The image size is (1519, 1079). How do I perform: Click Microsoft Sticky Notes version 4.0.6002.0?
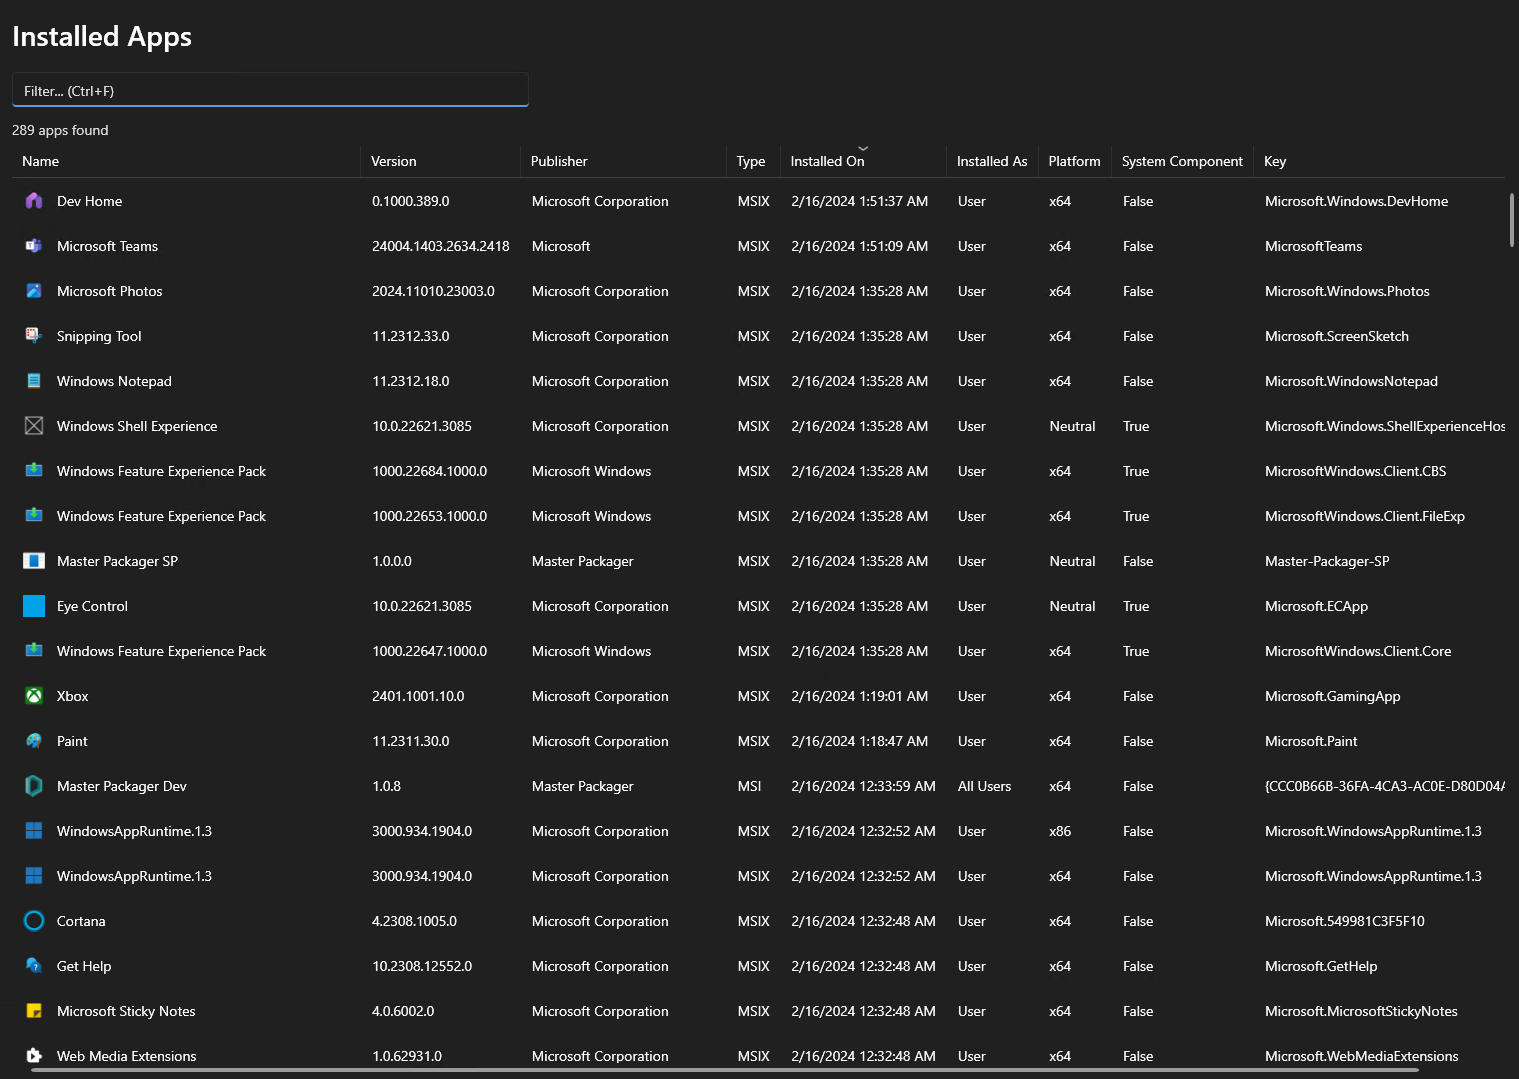(403, 1011)
